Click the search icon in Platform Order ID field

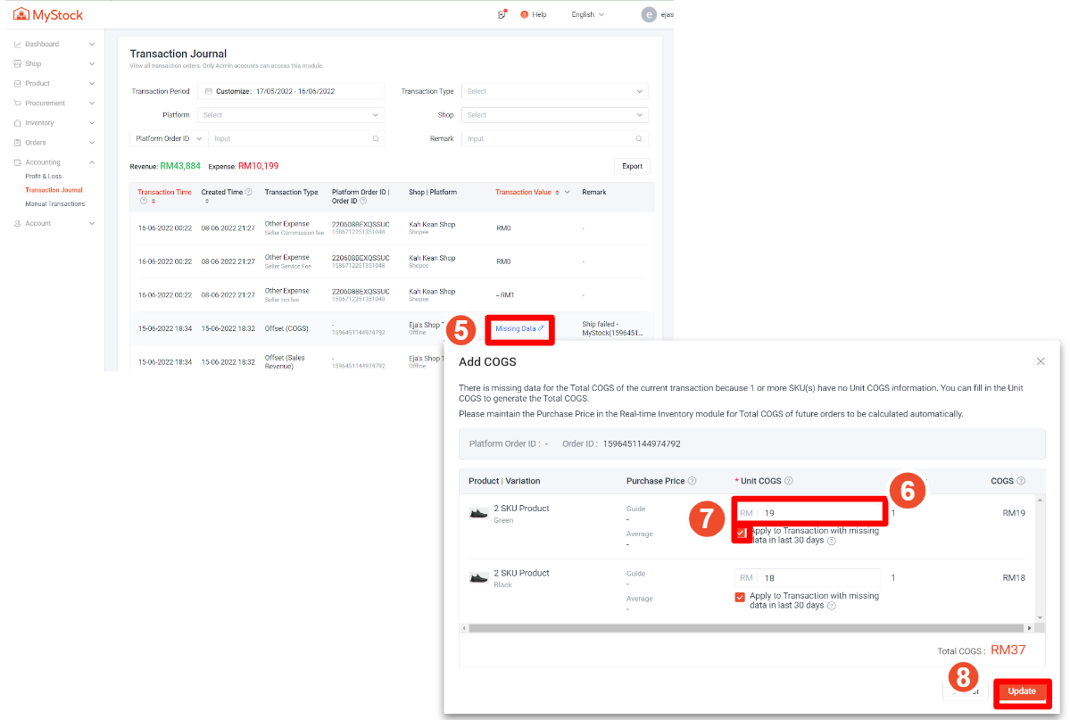coord(376,139)
